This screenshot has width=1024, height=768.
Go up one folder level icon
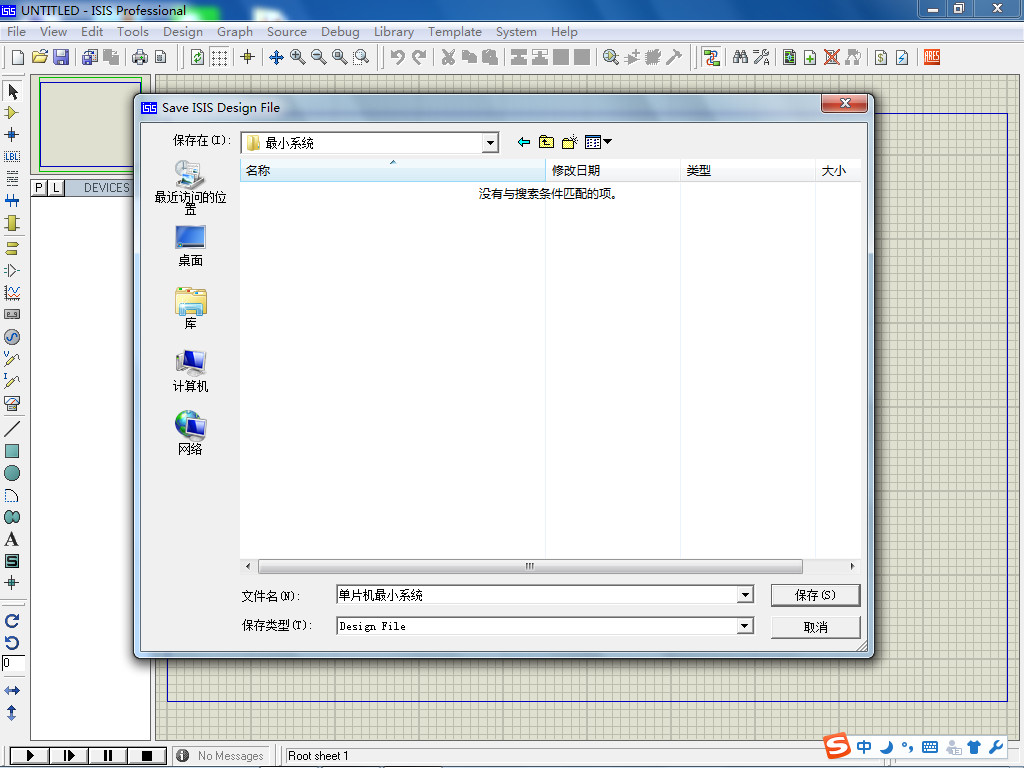[546, 142]
